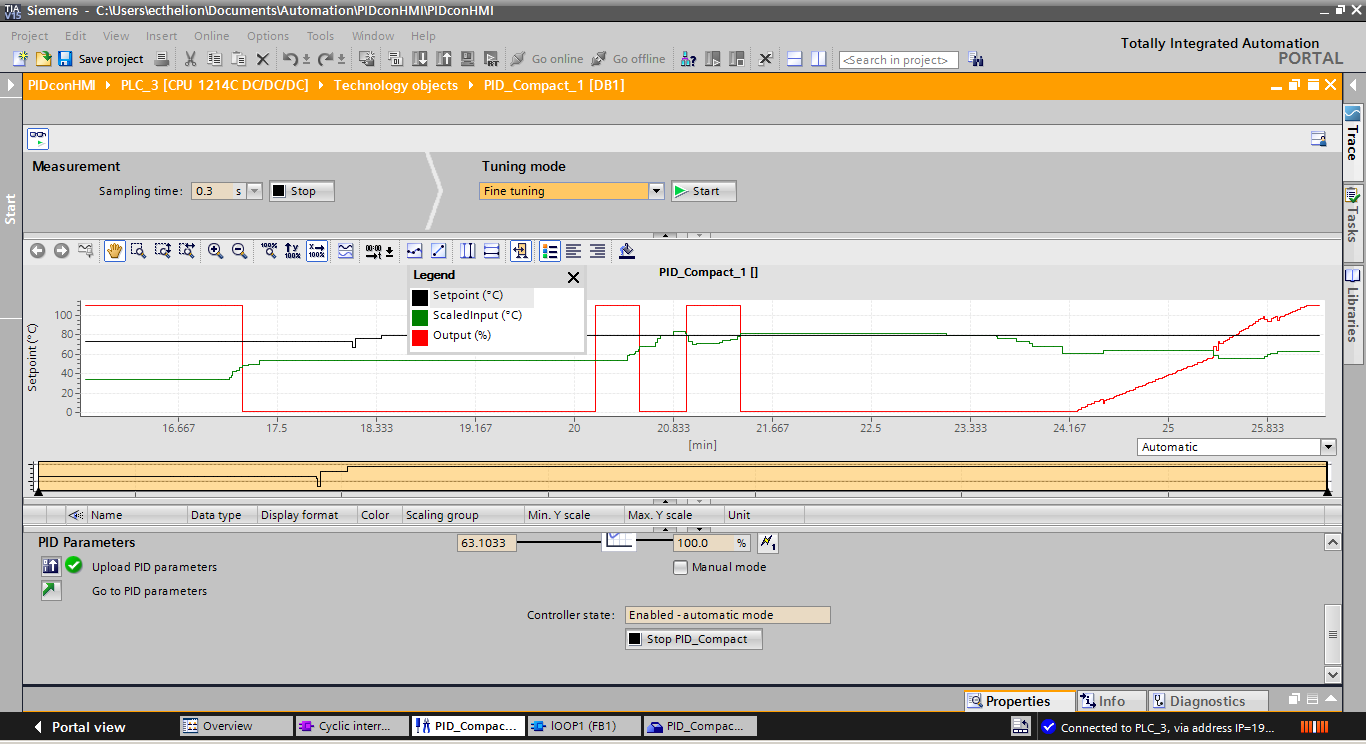Click the time axis unit icon
Screen dimensions: 1366x744
point(379,251)
